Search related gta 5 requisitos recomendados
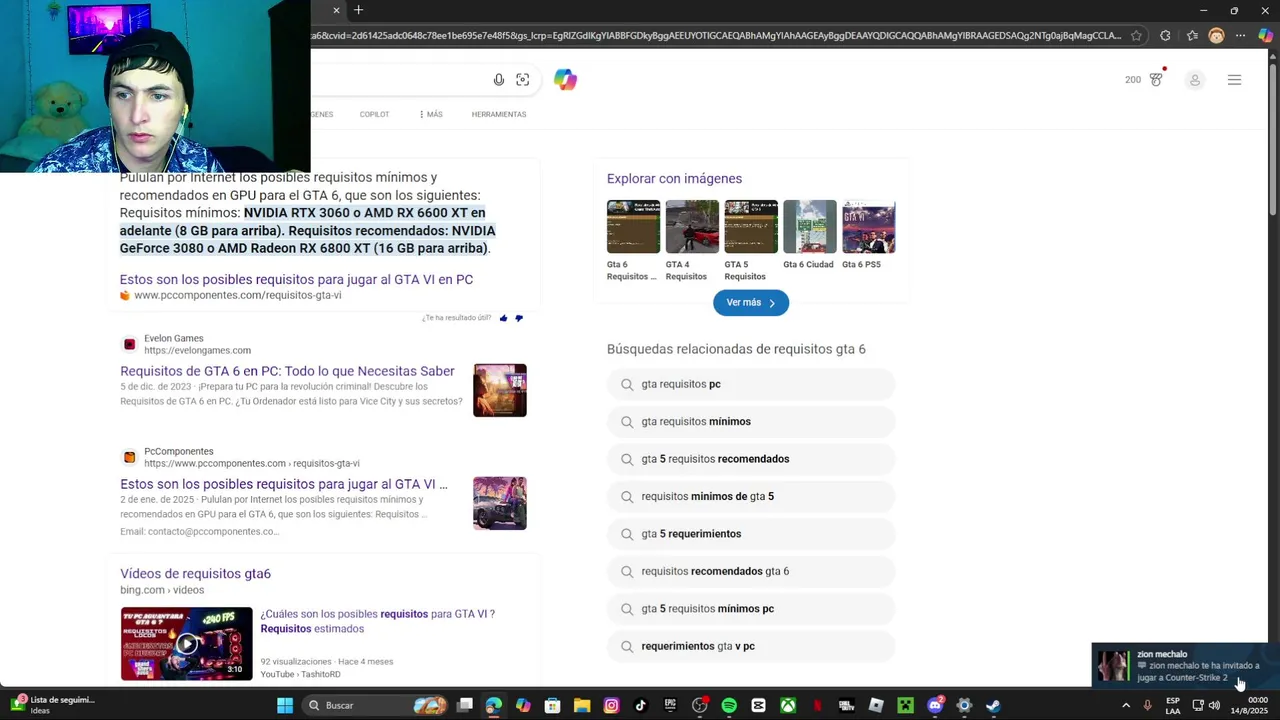1280x720 pixels. (x=751, y=459)
